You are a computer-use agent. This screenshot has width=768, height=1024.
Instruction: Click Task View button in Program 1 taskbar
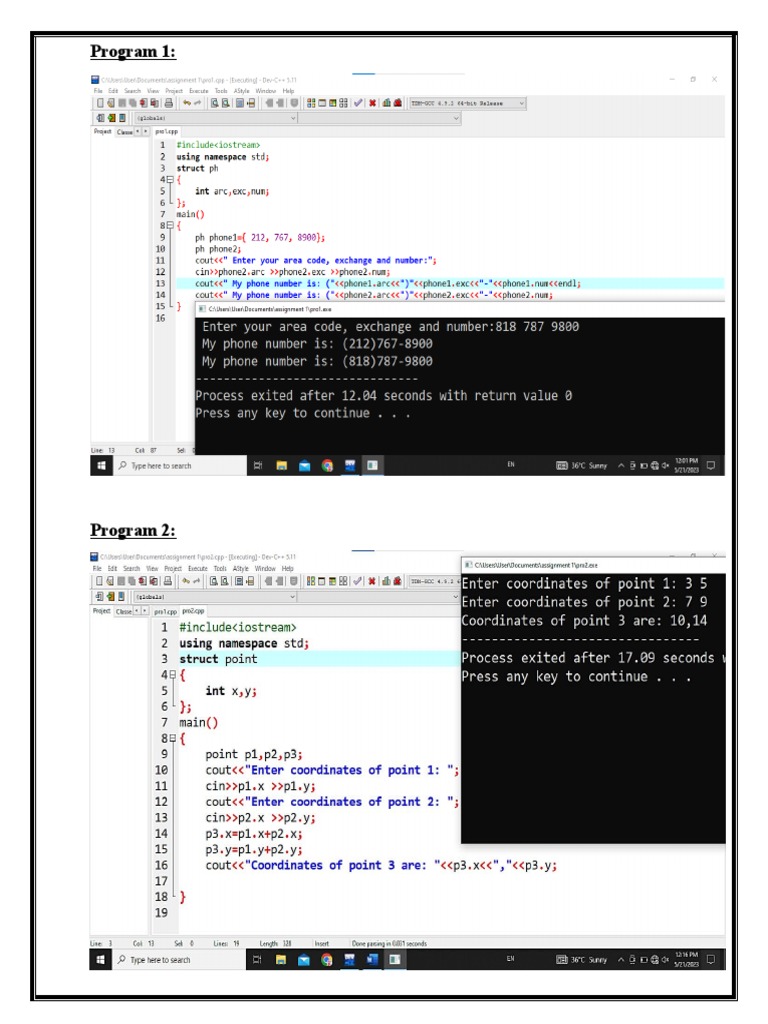[x=257, y=466]
